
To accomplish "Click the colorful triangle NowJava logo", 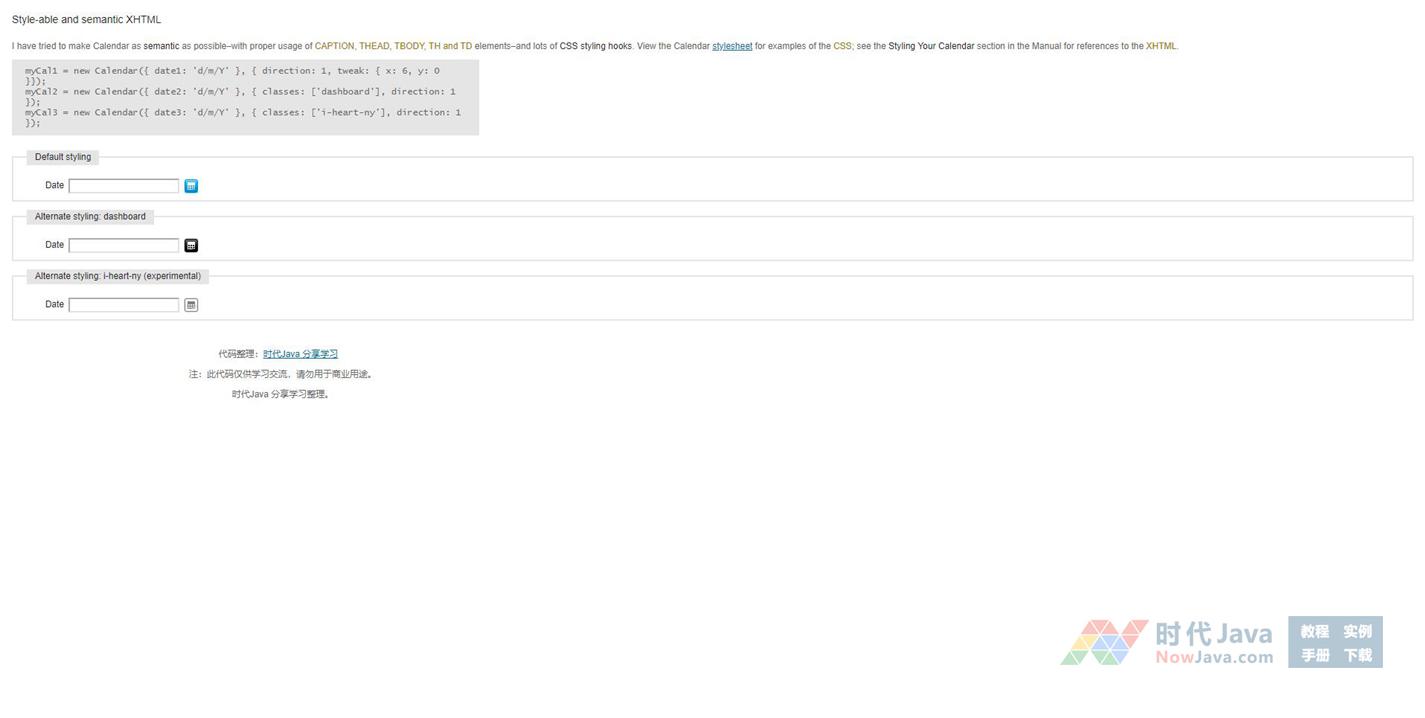I will pyautogui.click(x=1103, y=642).
